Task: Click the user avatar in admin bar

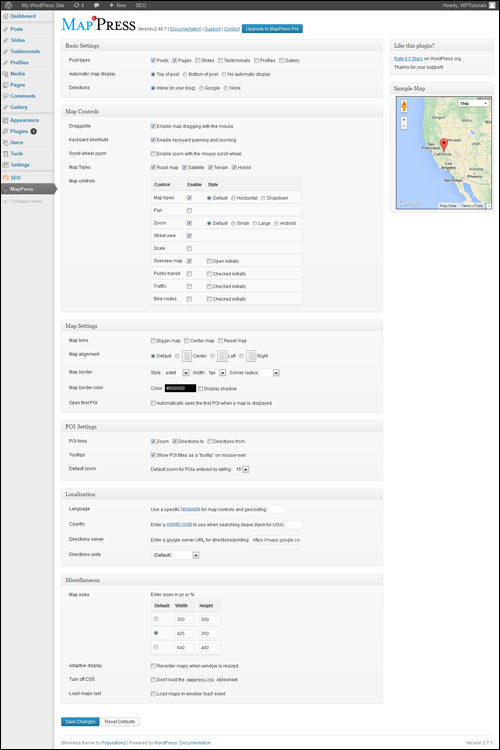Action: (492, 5)
